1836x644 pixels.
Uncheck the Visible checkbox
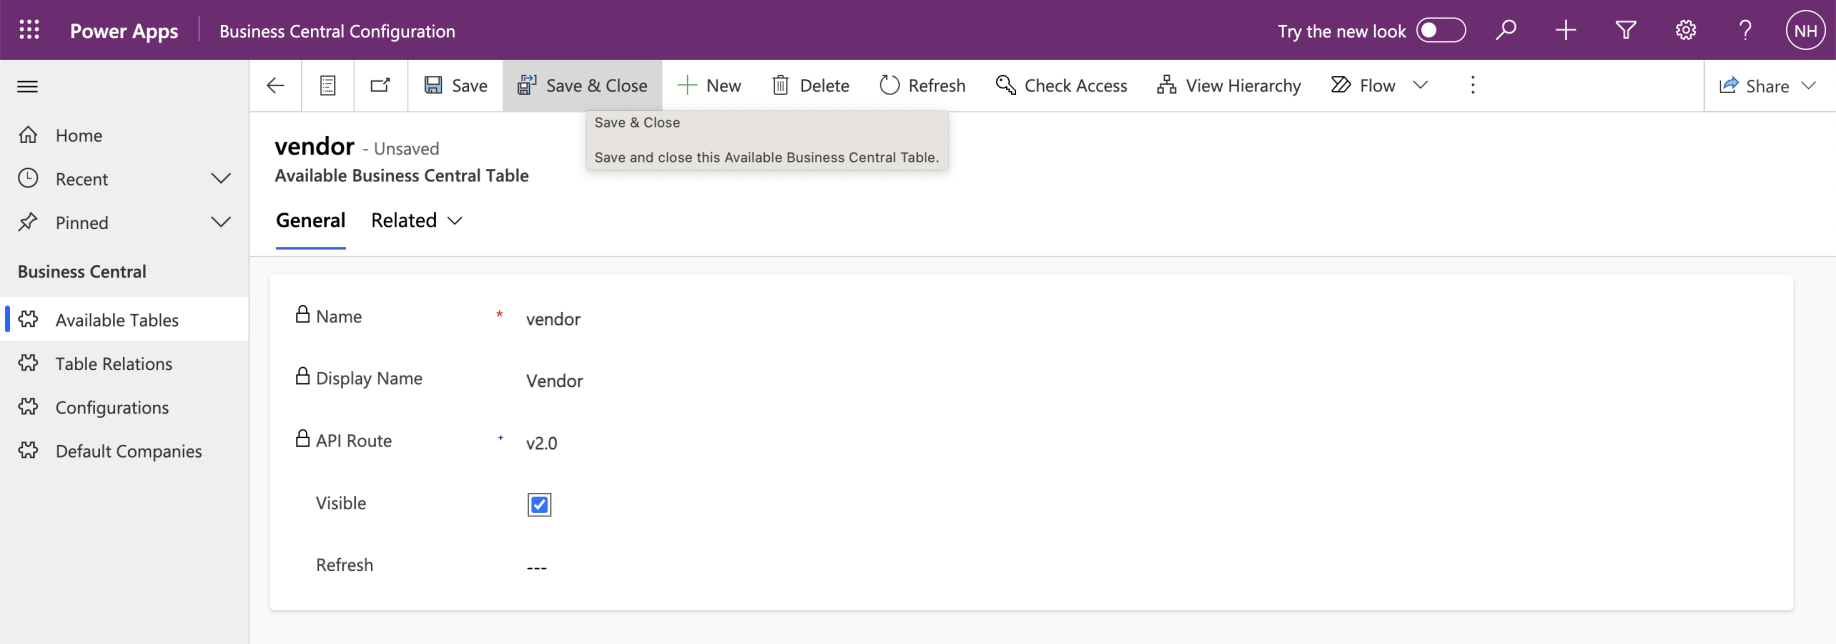(539, 505)
